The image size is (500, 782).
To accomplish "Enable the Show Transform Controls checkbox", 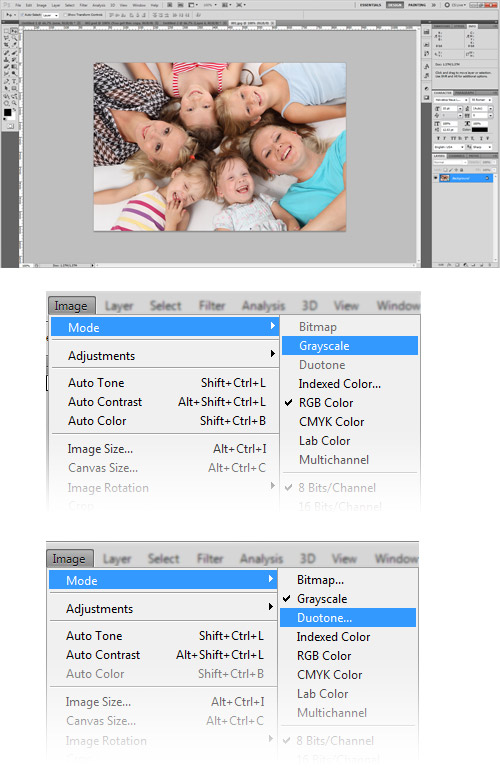I will 65,15.
